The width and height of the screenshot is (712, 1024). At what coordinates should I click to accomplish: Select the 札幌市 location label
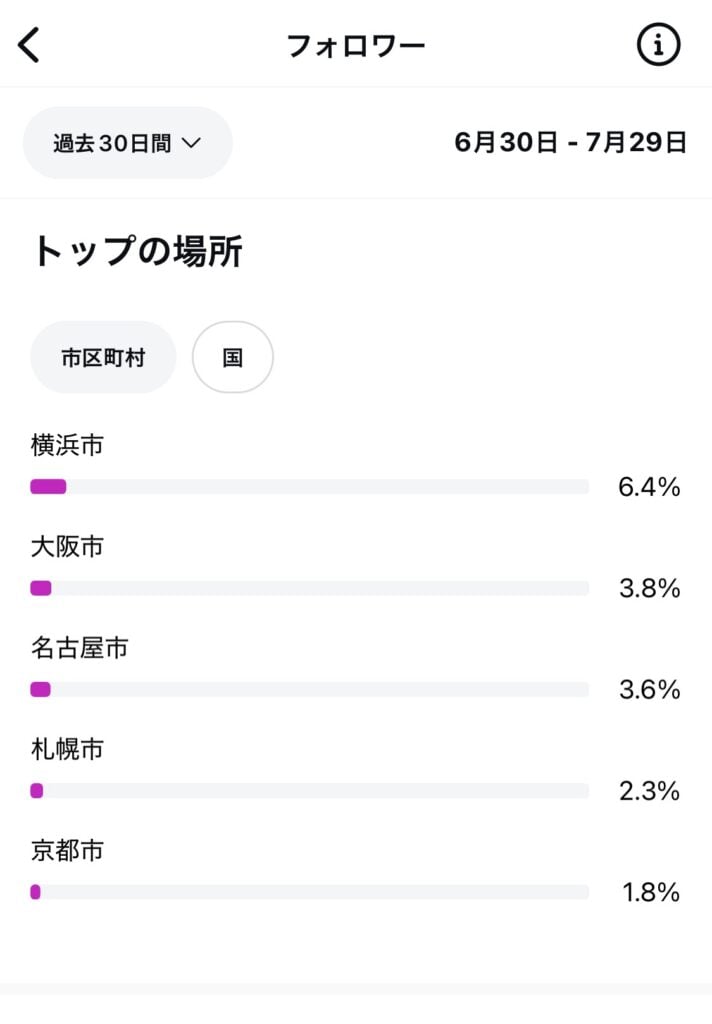[x=67, y=749]
